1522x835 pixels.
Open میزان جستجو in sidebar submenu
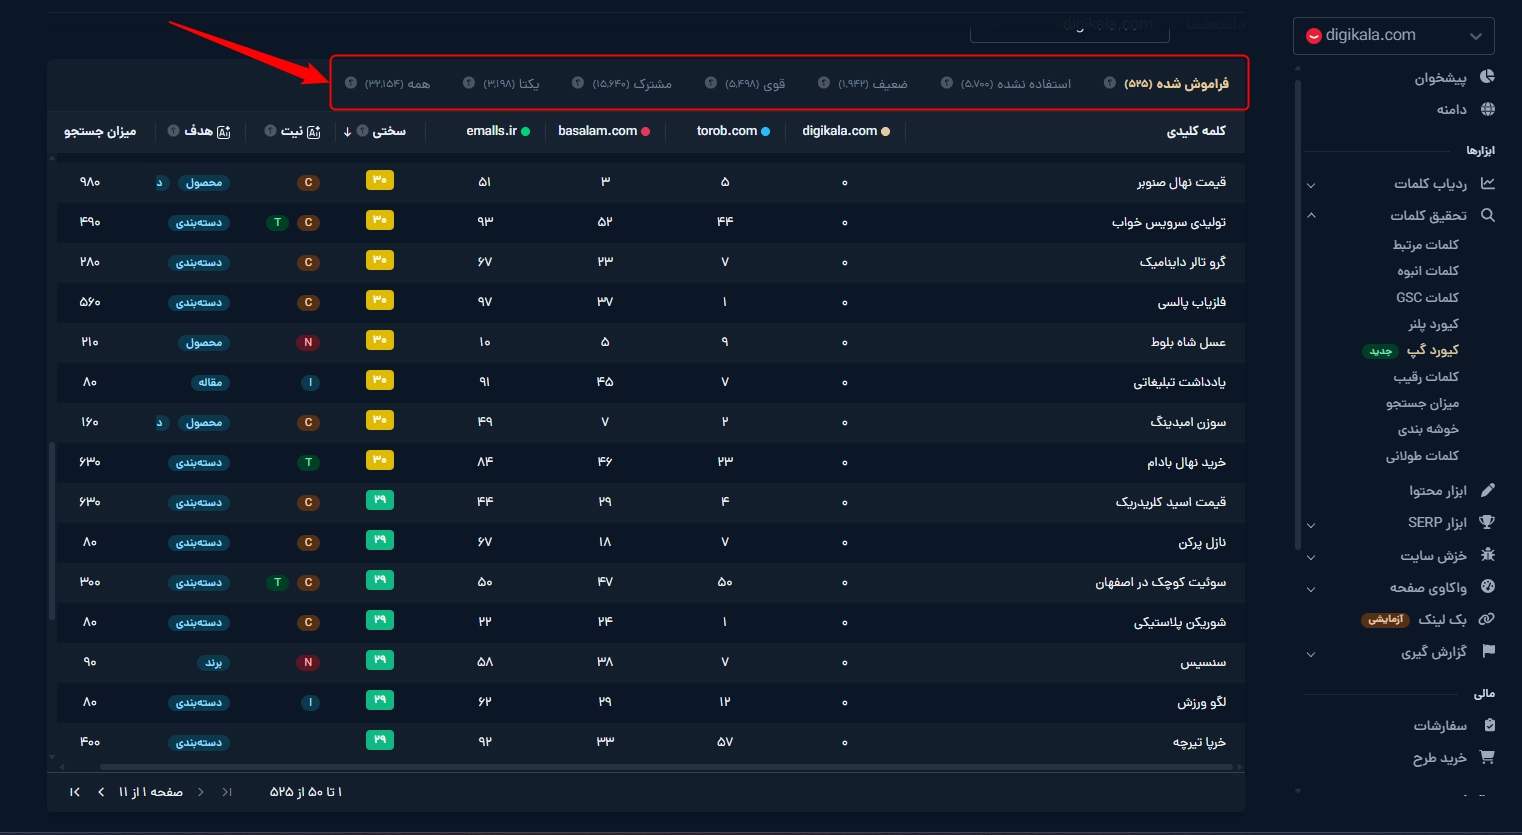coord(1422,403)
